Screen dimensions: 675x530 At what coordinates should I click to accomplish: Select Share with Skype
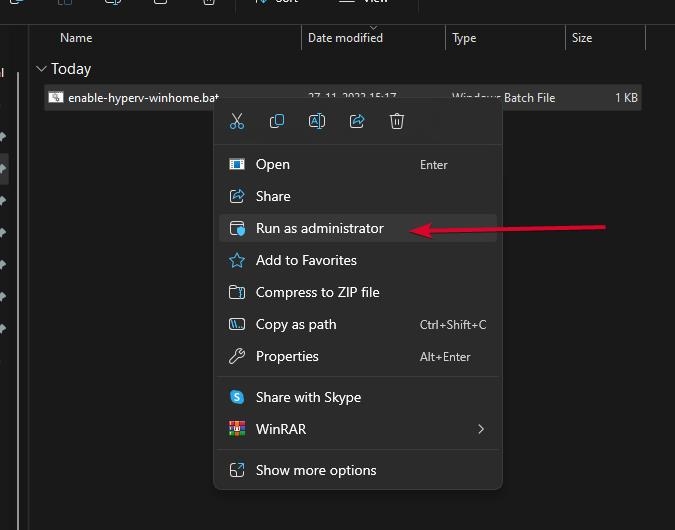(358, 397)
